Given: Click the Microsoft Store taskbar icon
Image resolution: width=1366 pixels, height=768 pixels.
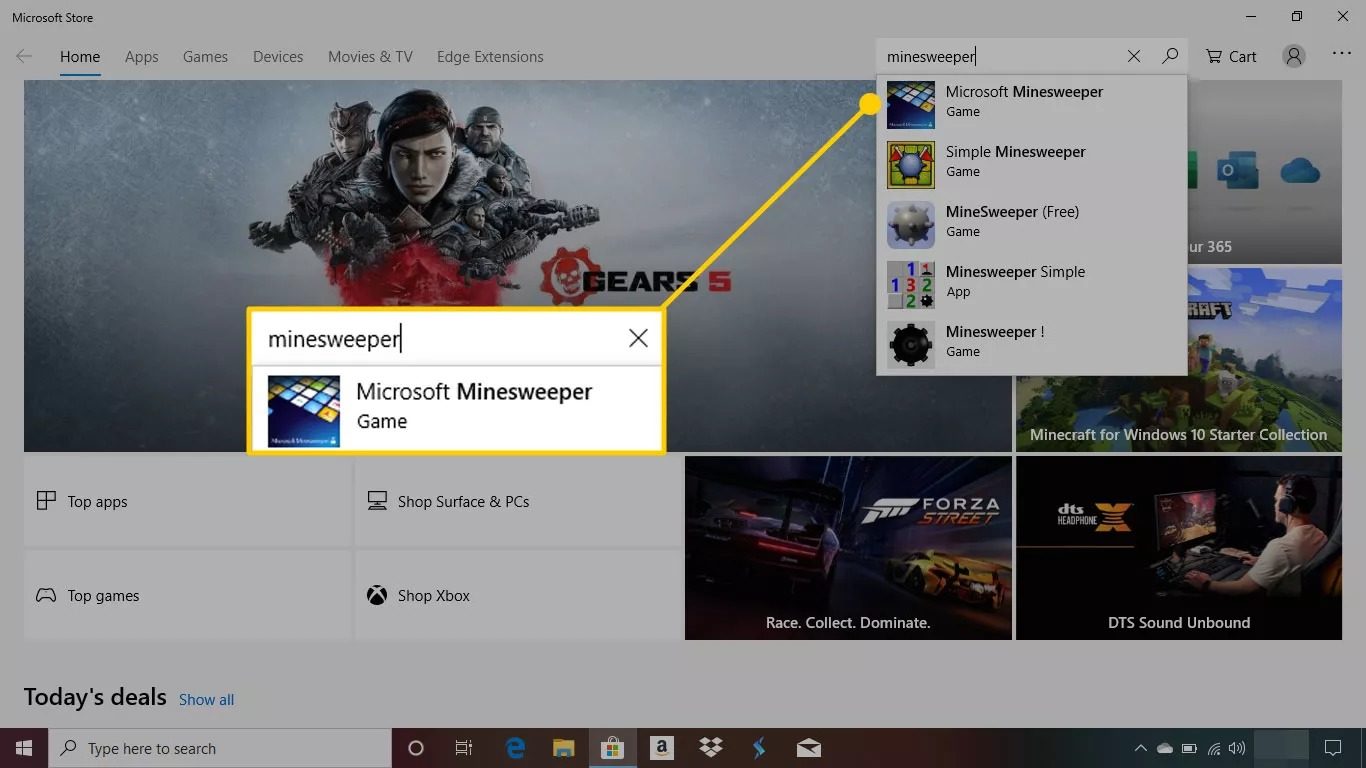Looking at the screenshot, I should [x=612, y=748].
